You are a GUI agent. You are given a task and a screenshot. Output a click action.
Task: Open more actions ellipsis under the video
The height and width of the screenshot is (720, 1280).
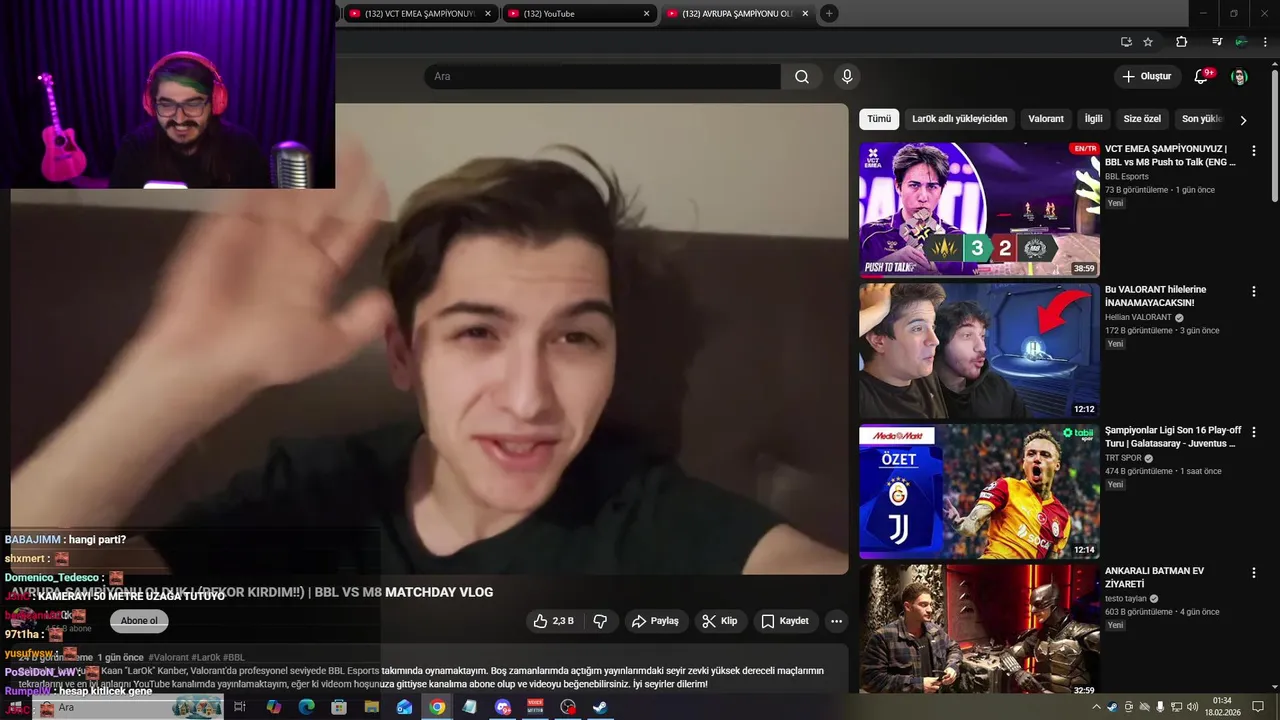[x=836, y=621]
